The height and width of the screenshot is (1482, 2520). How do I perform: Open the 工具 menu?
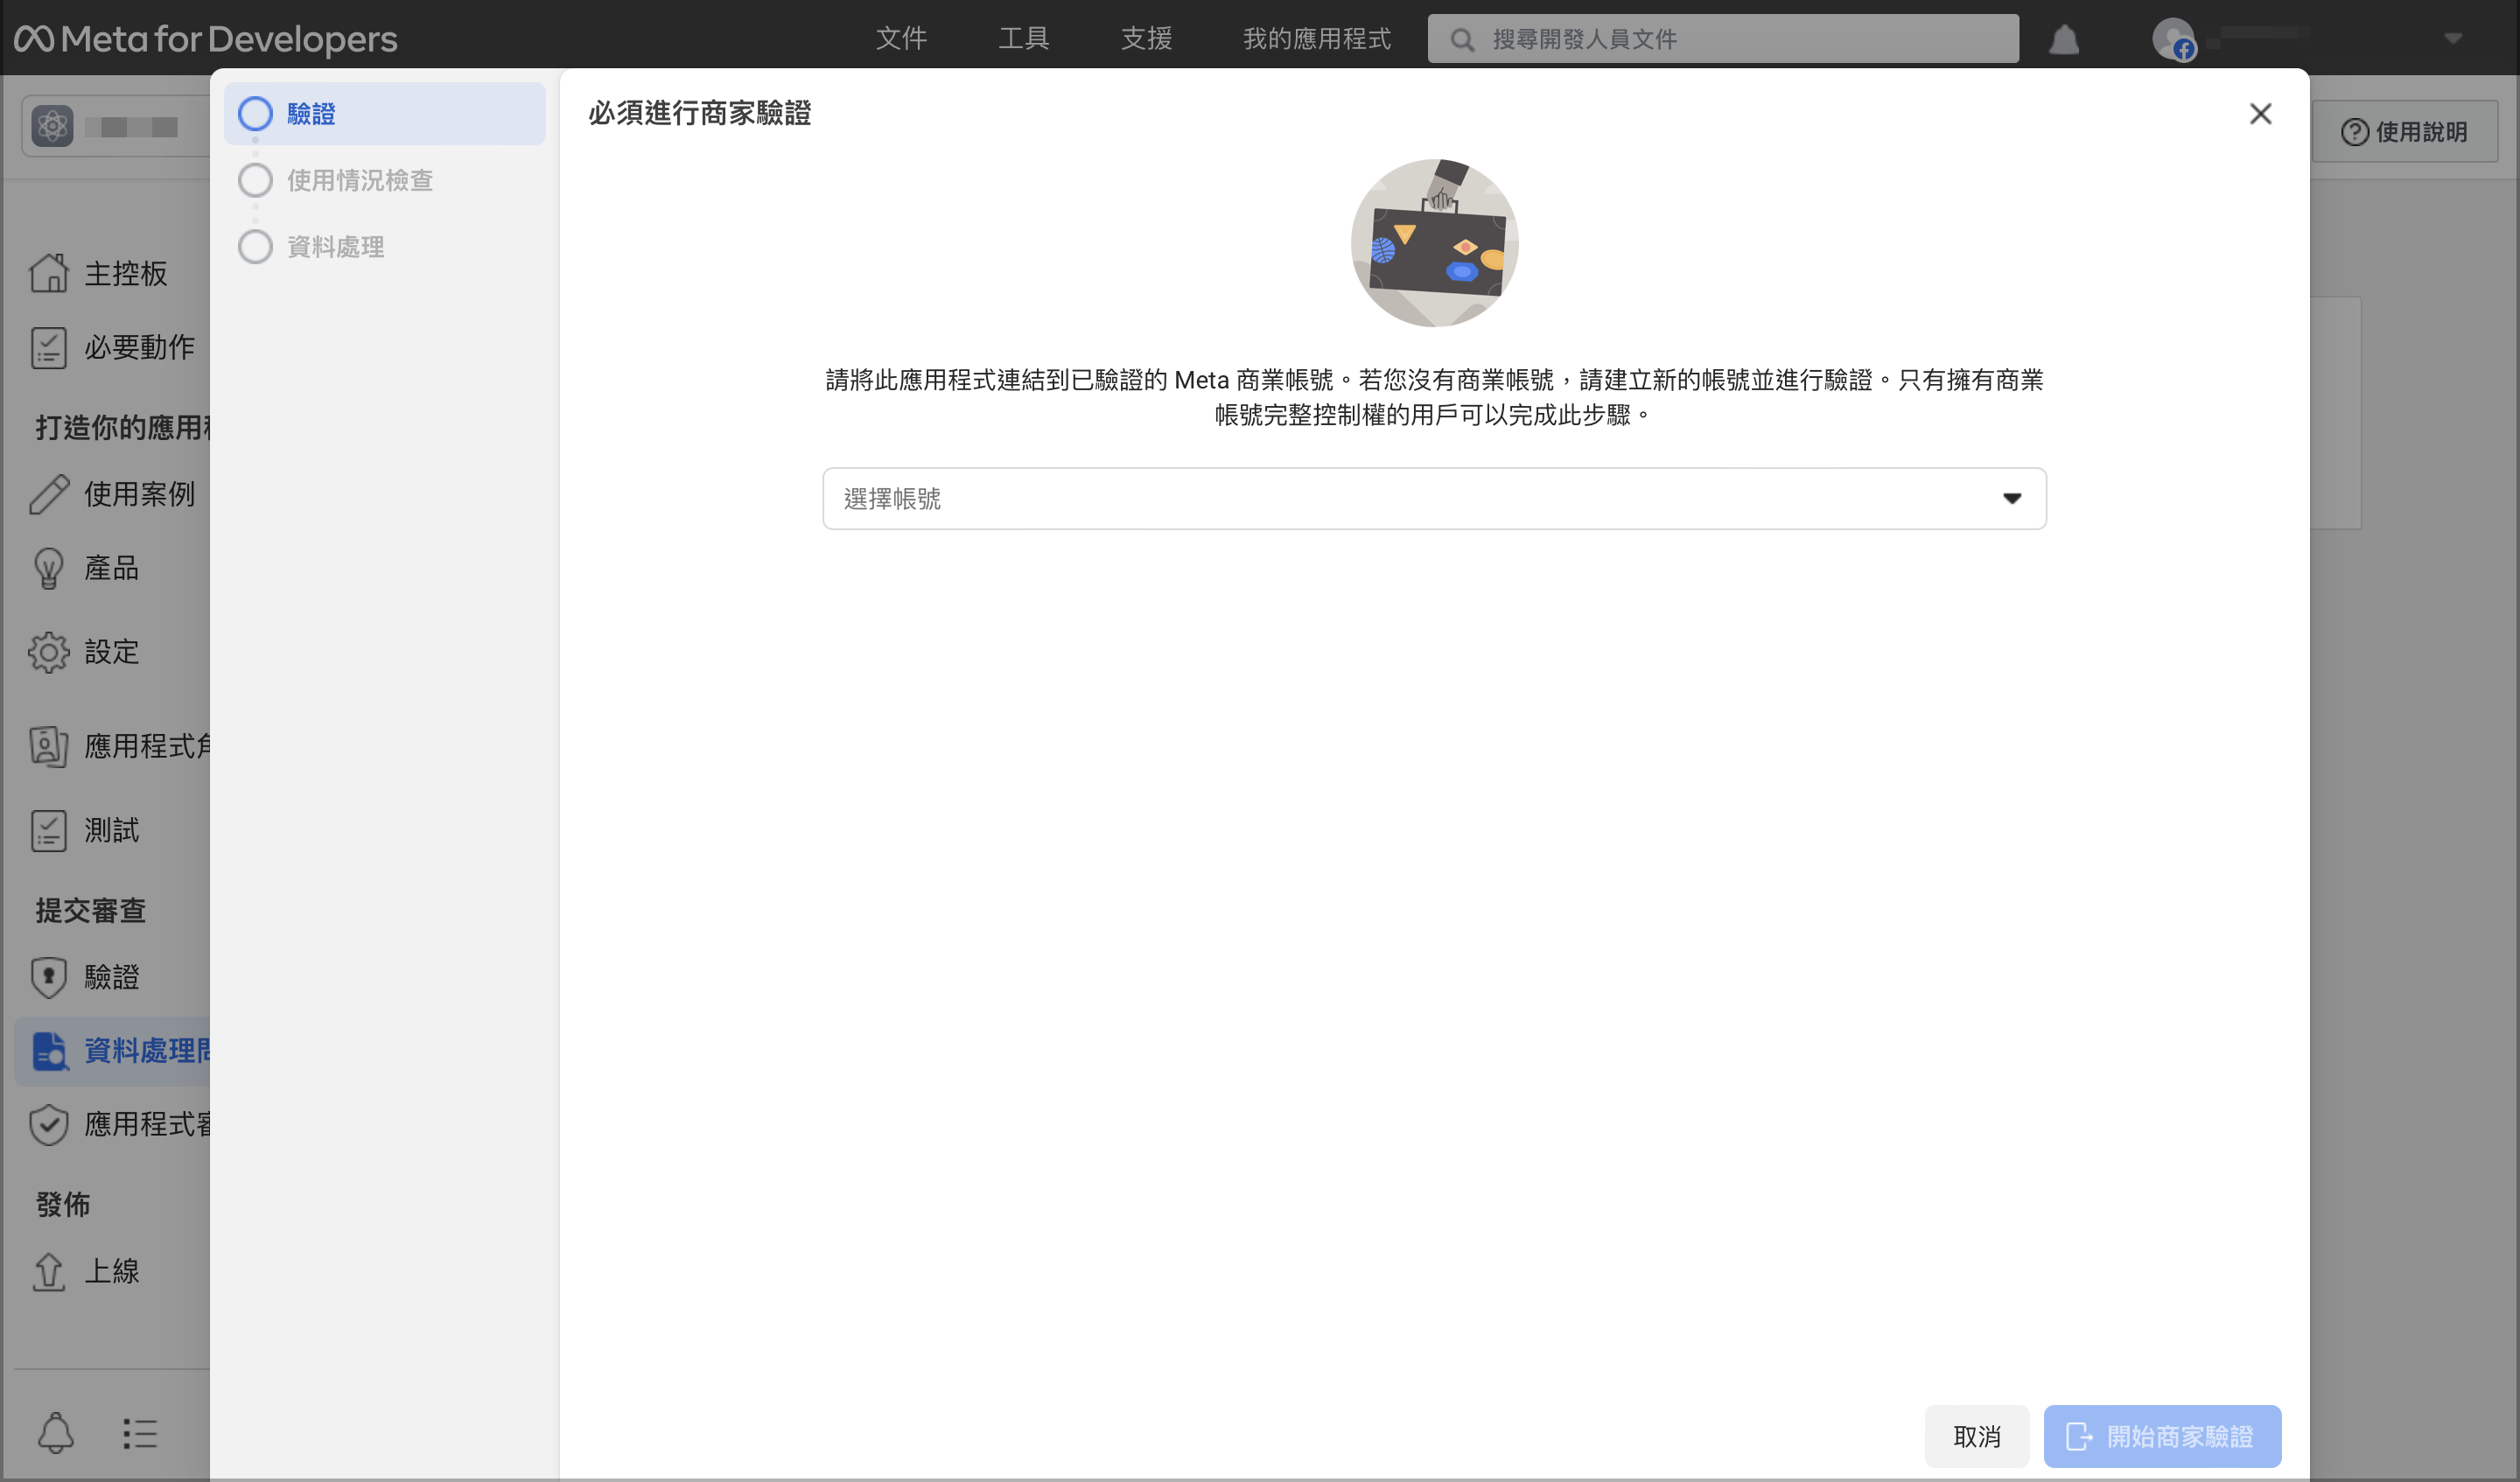pyautogui.click(x=1023, y=39)
